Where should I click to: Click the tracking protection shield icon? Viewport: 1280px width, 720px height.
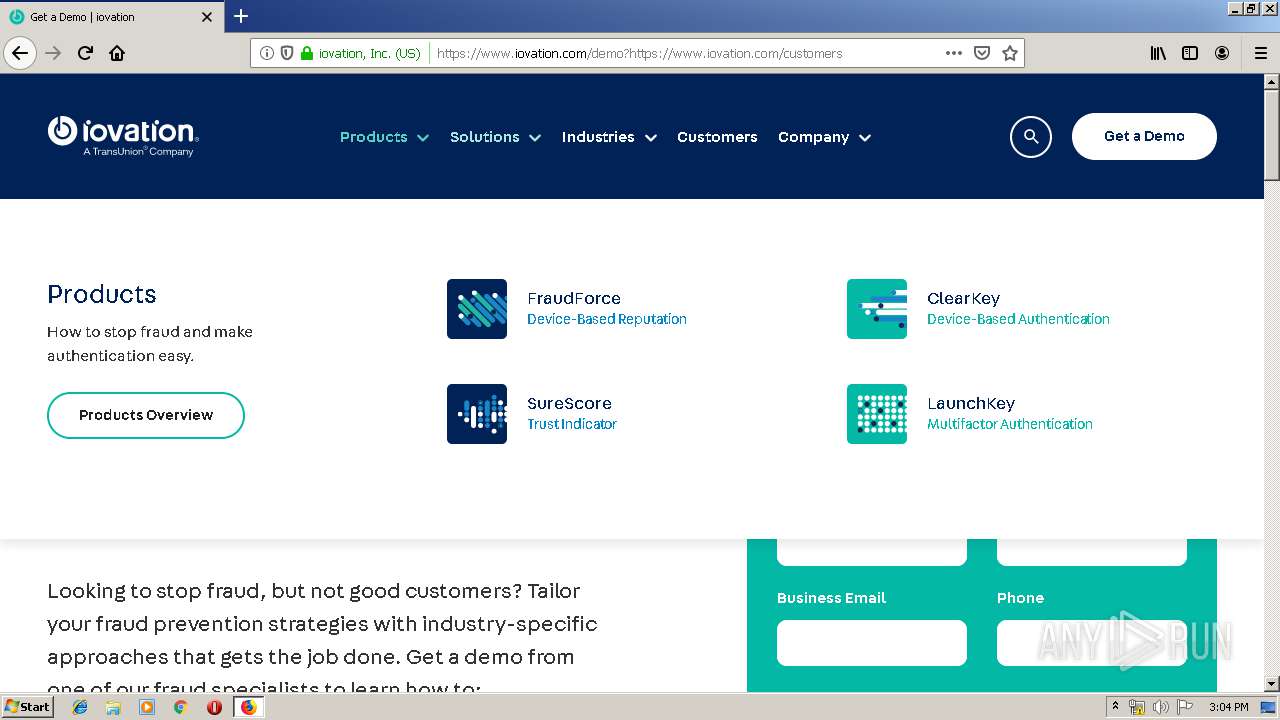pos(287,53)
